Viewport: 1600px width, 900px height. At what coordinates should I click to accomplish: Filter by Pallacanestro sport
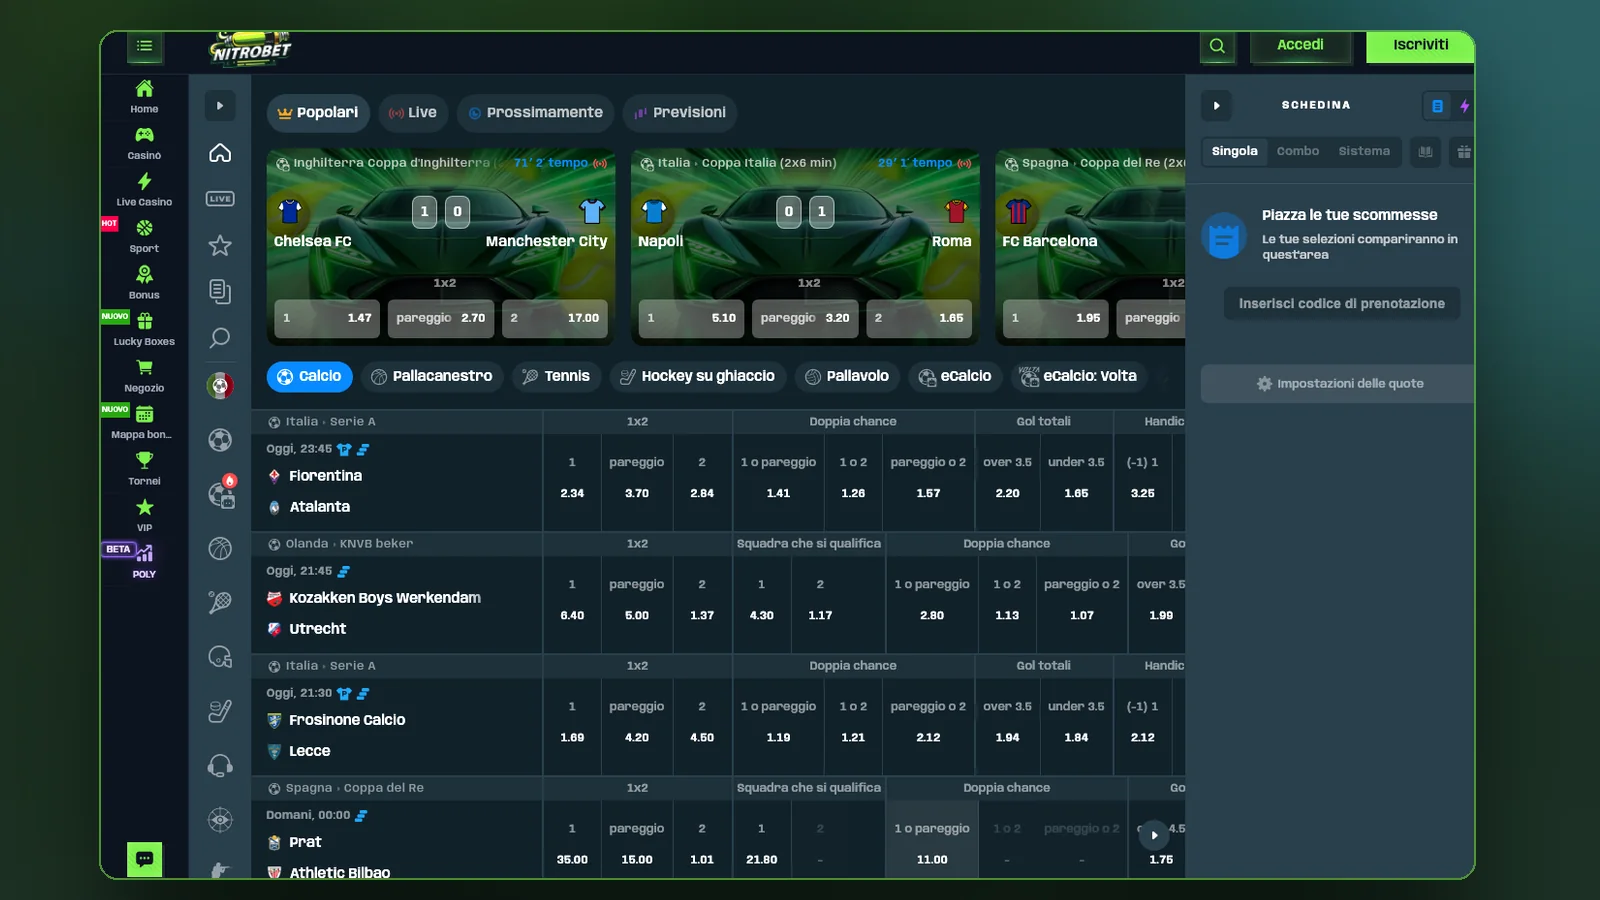(432, 377)
